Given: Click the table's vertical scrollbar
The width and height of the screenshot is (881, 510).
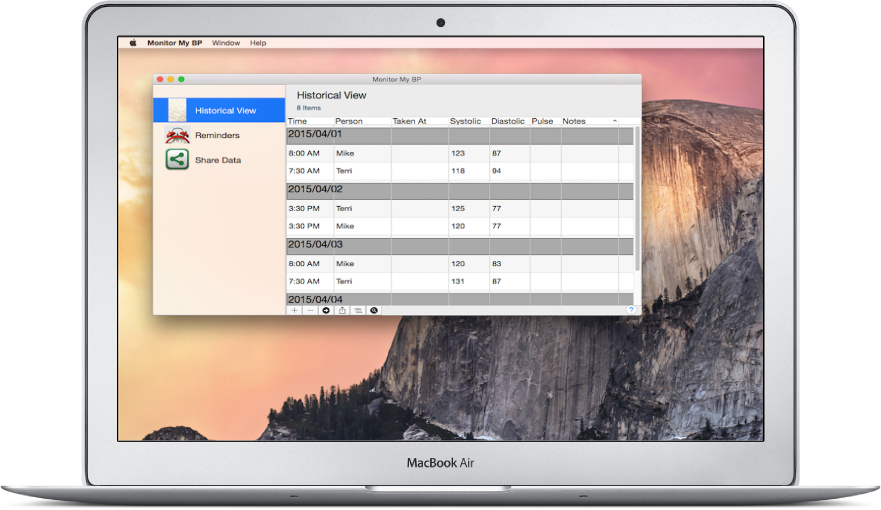Looking at the screenshot, I should [637, 199].
